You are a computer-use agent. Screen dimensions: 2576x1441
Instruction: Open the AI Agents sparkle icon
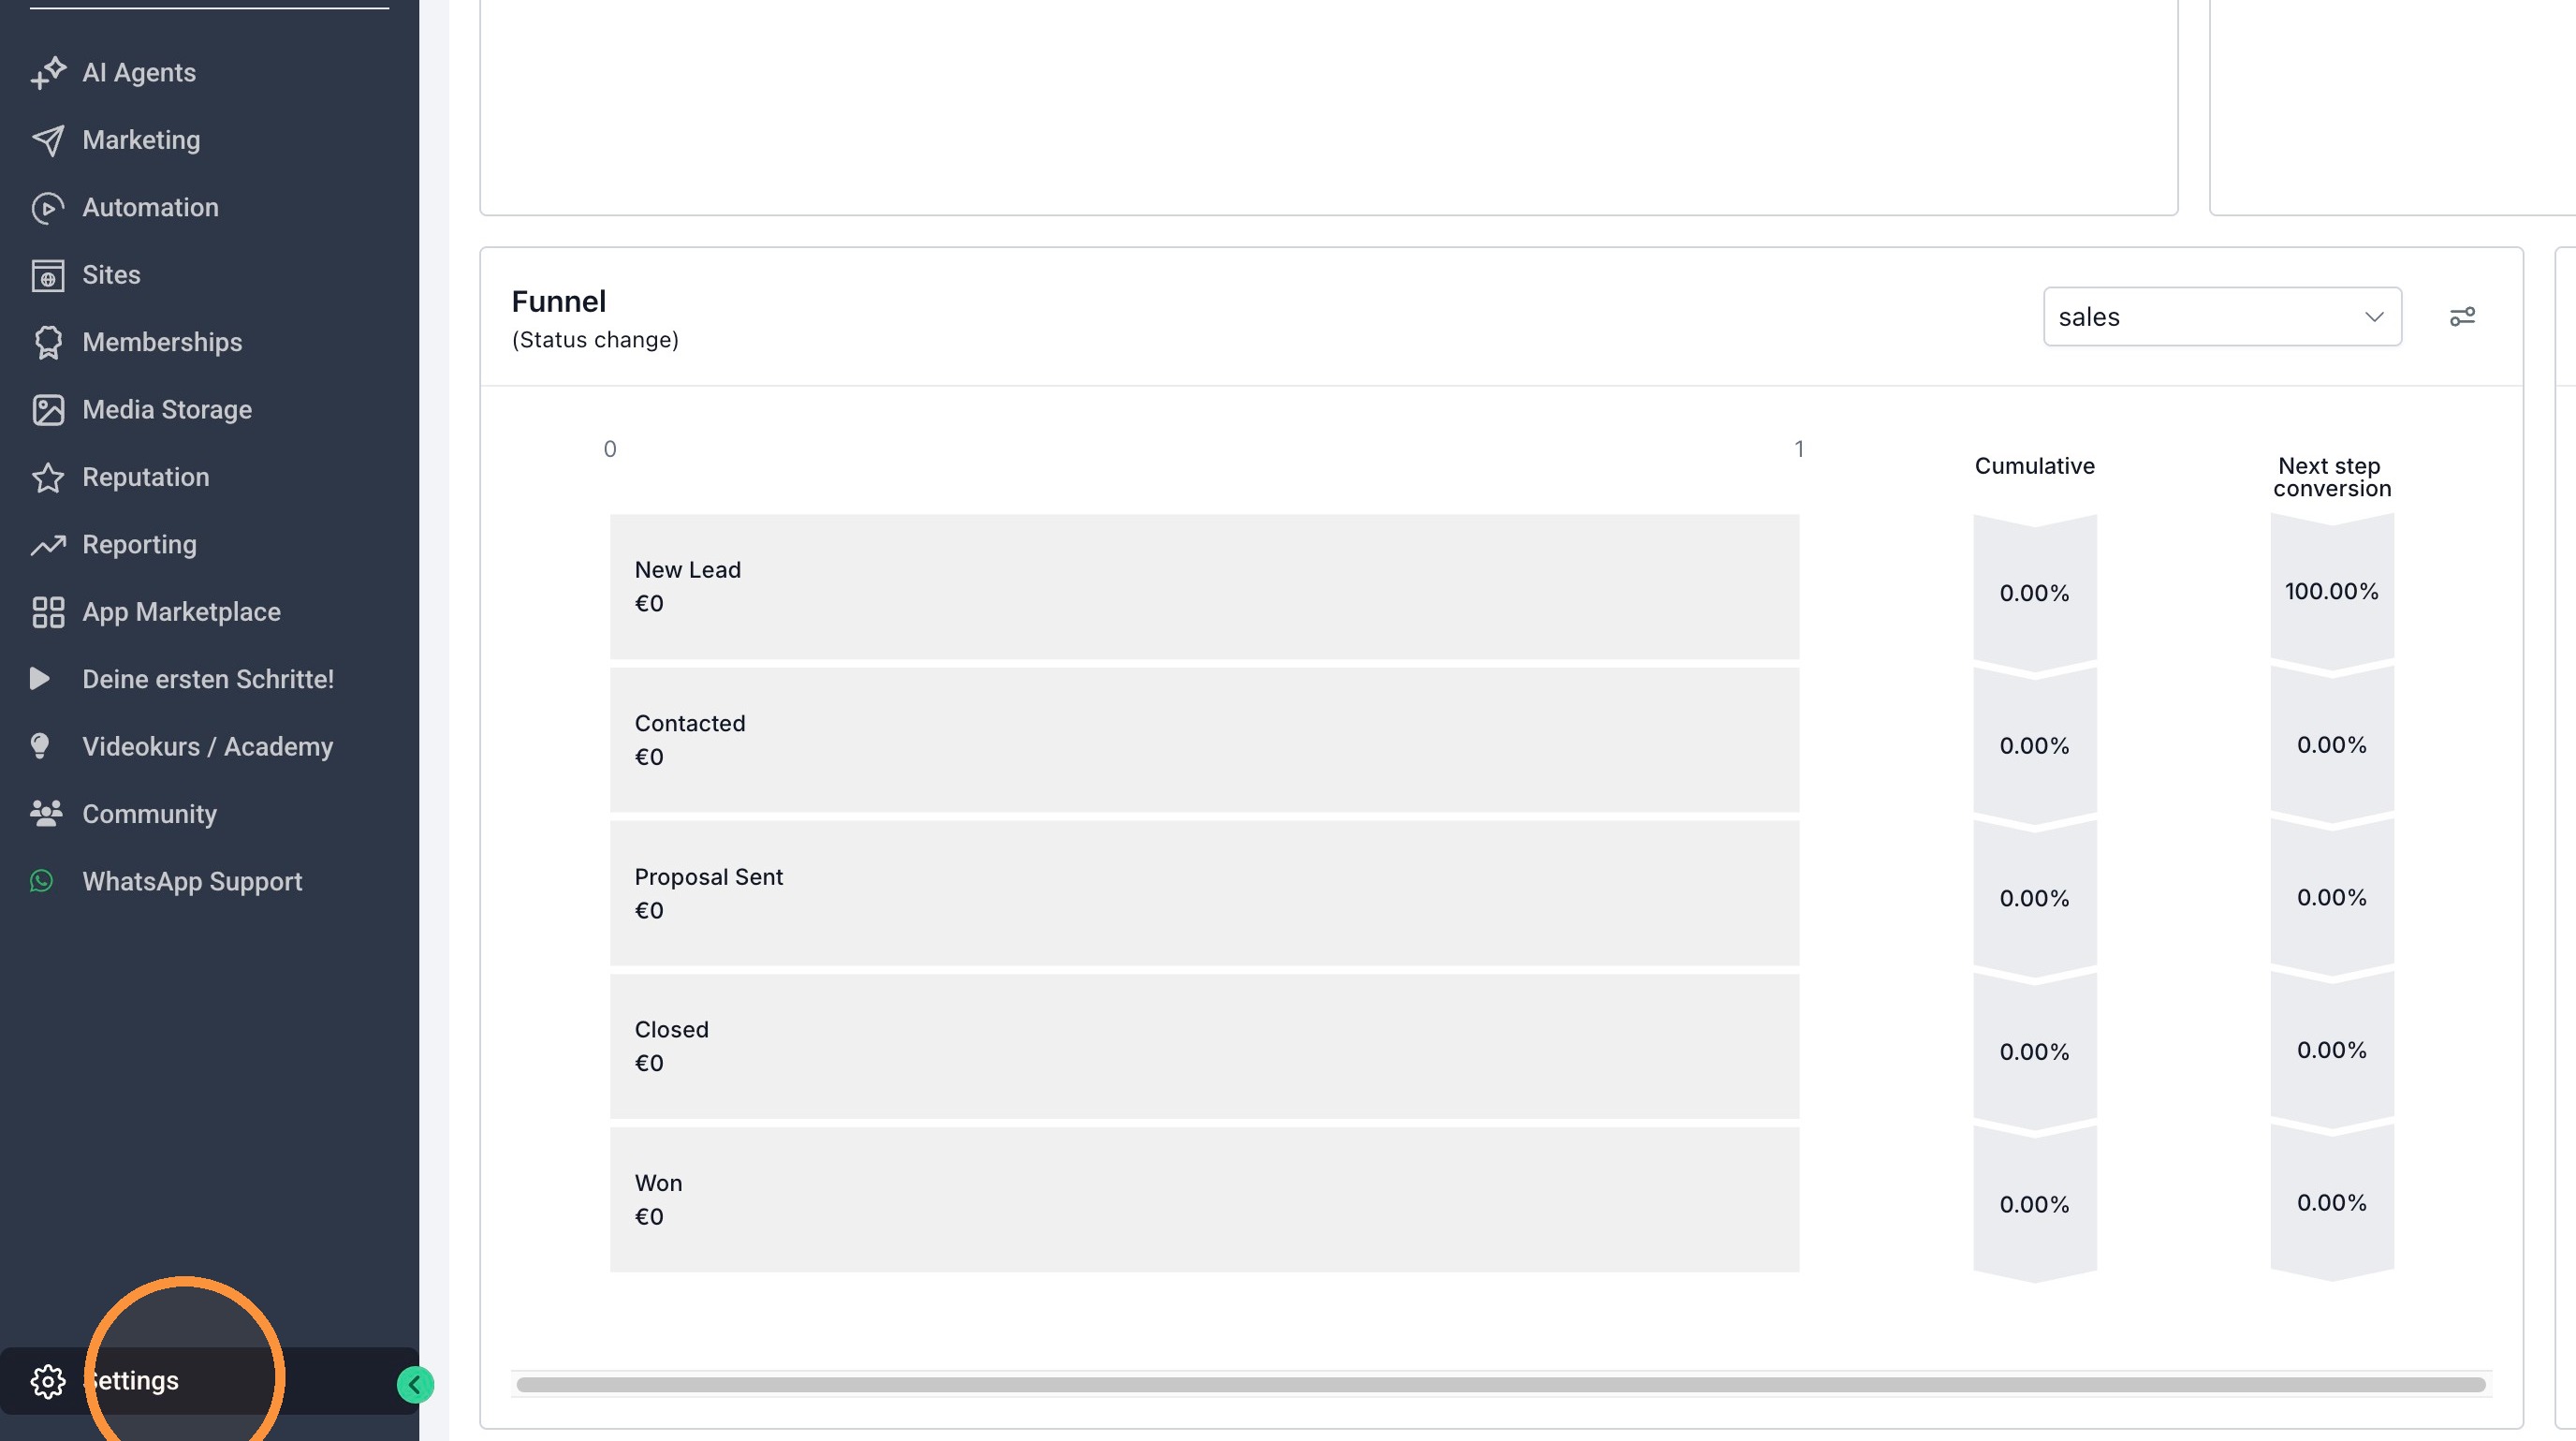pyautogui.click(x=48, y=73)
